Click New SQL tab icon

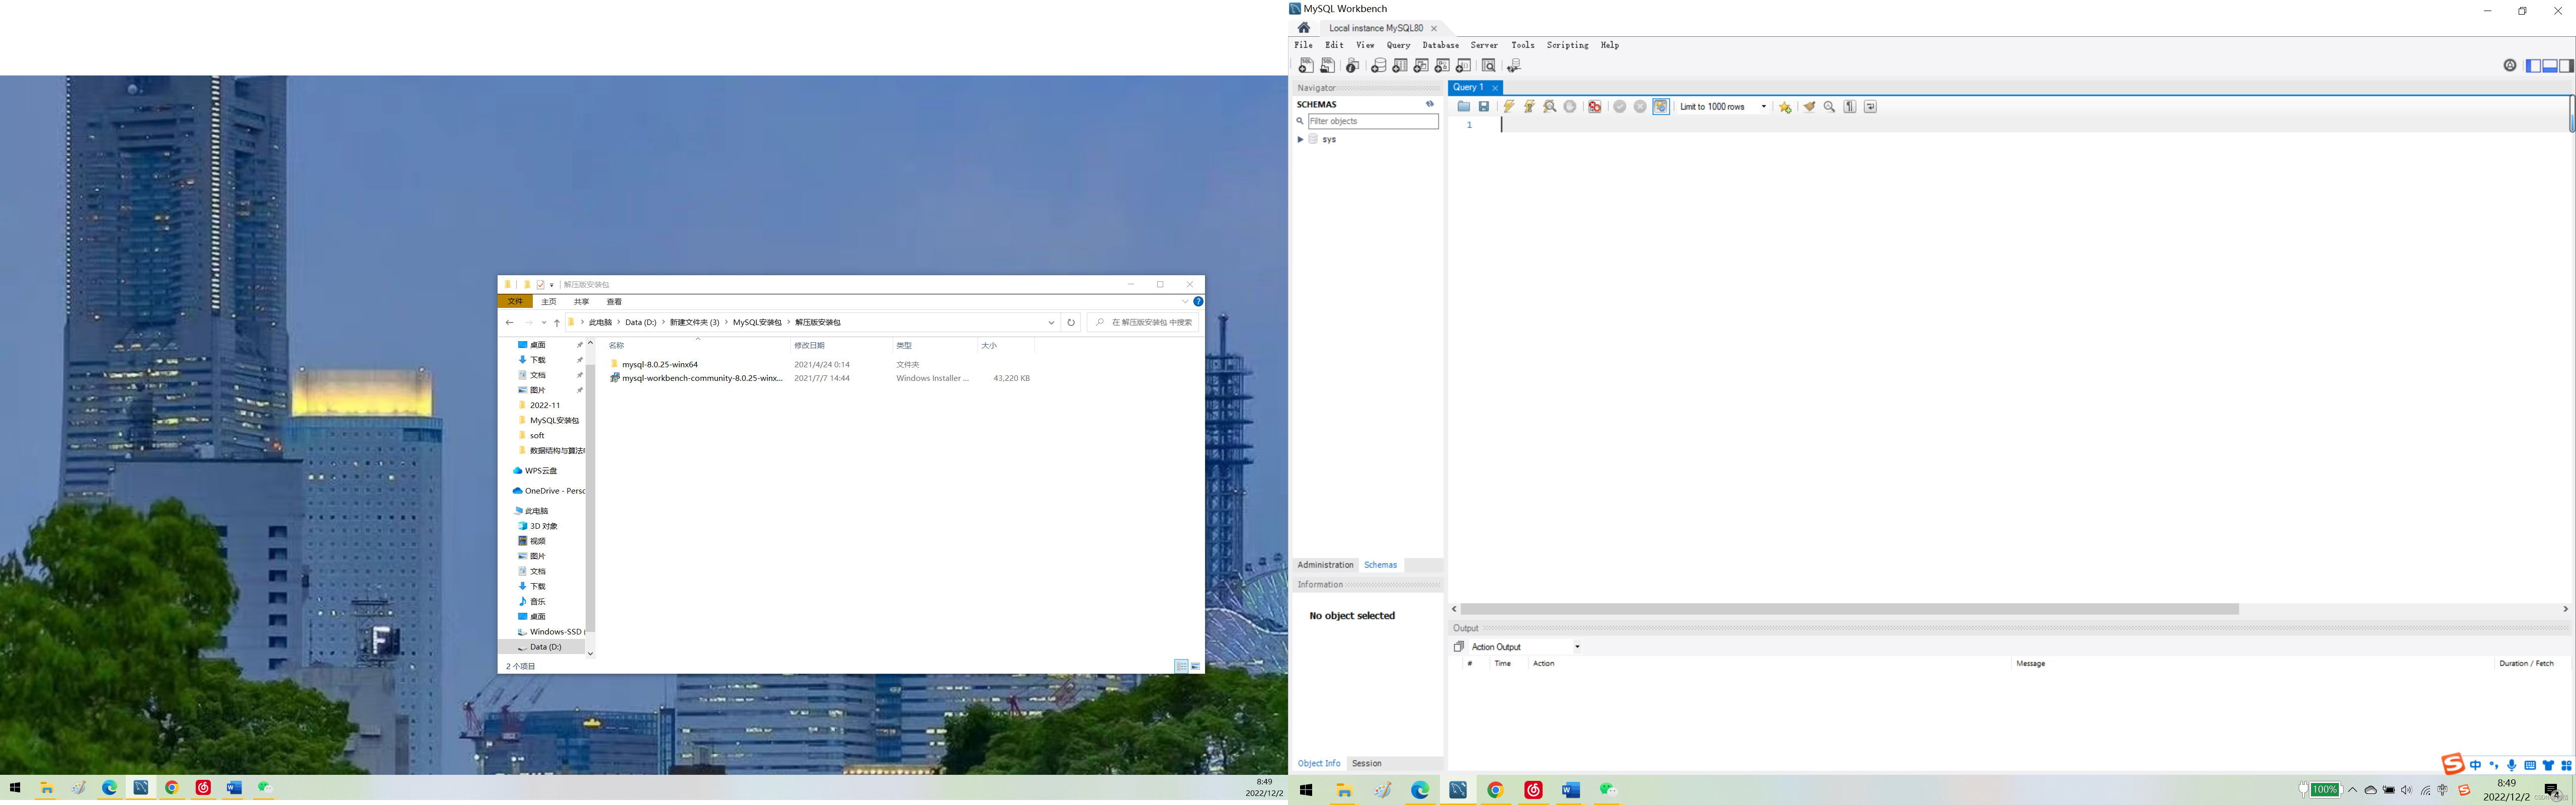(x=1306, y=66)
